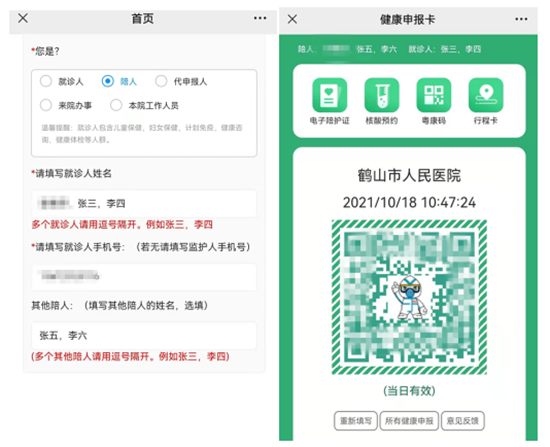
Task: Tap the health declaration QR code
Action: [409, 297]
